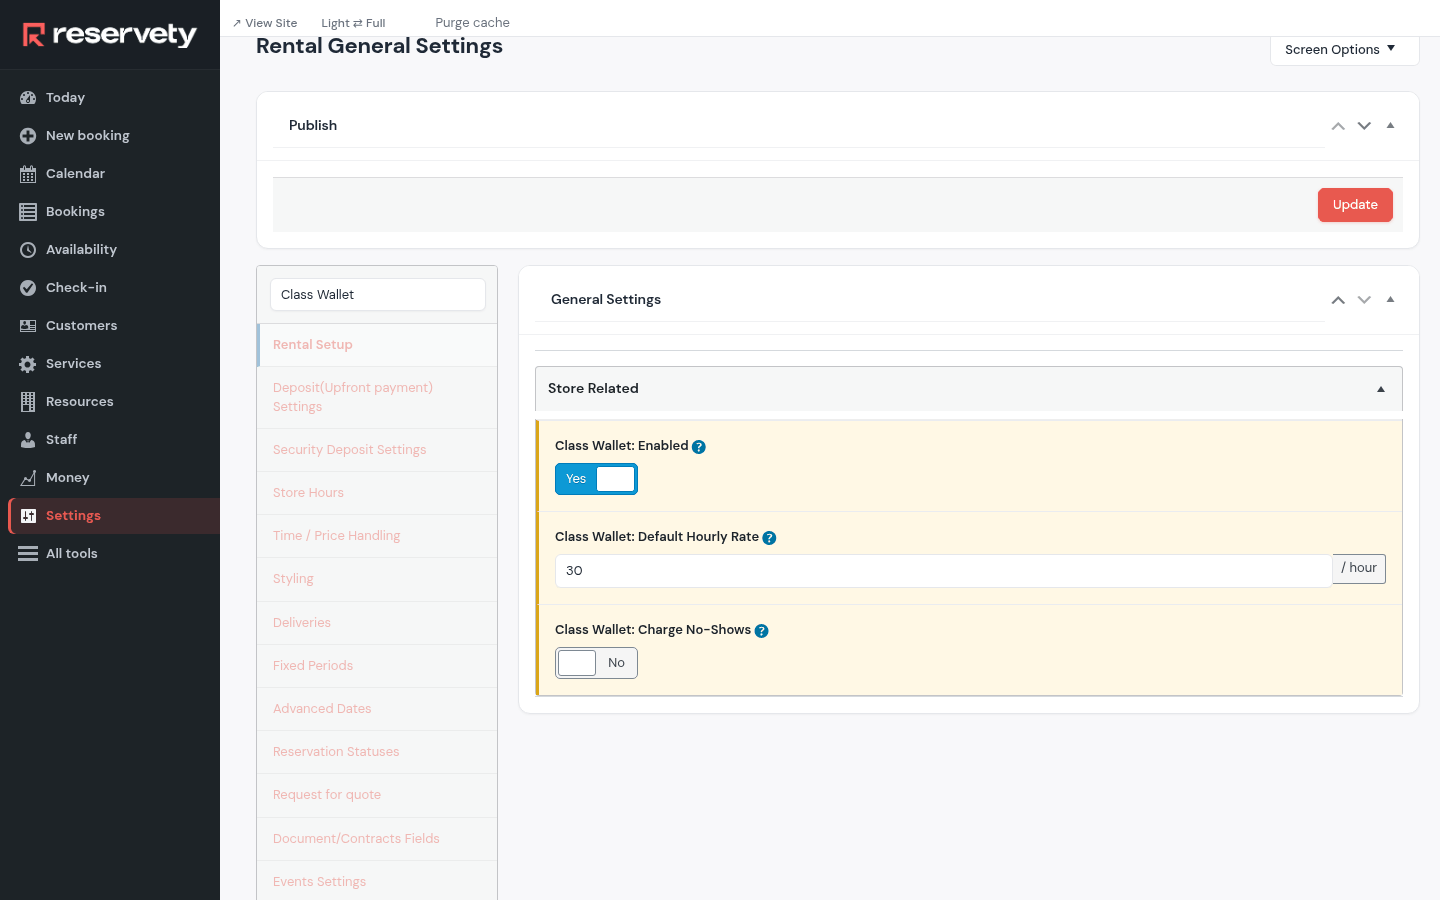1440x900 pixels.
Task: Open Store Hours tab
Action: point(377,493)
